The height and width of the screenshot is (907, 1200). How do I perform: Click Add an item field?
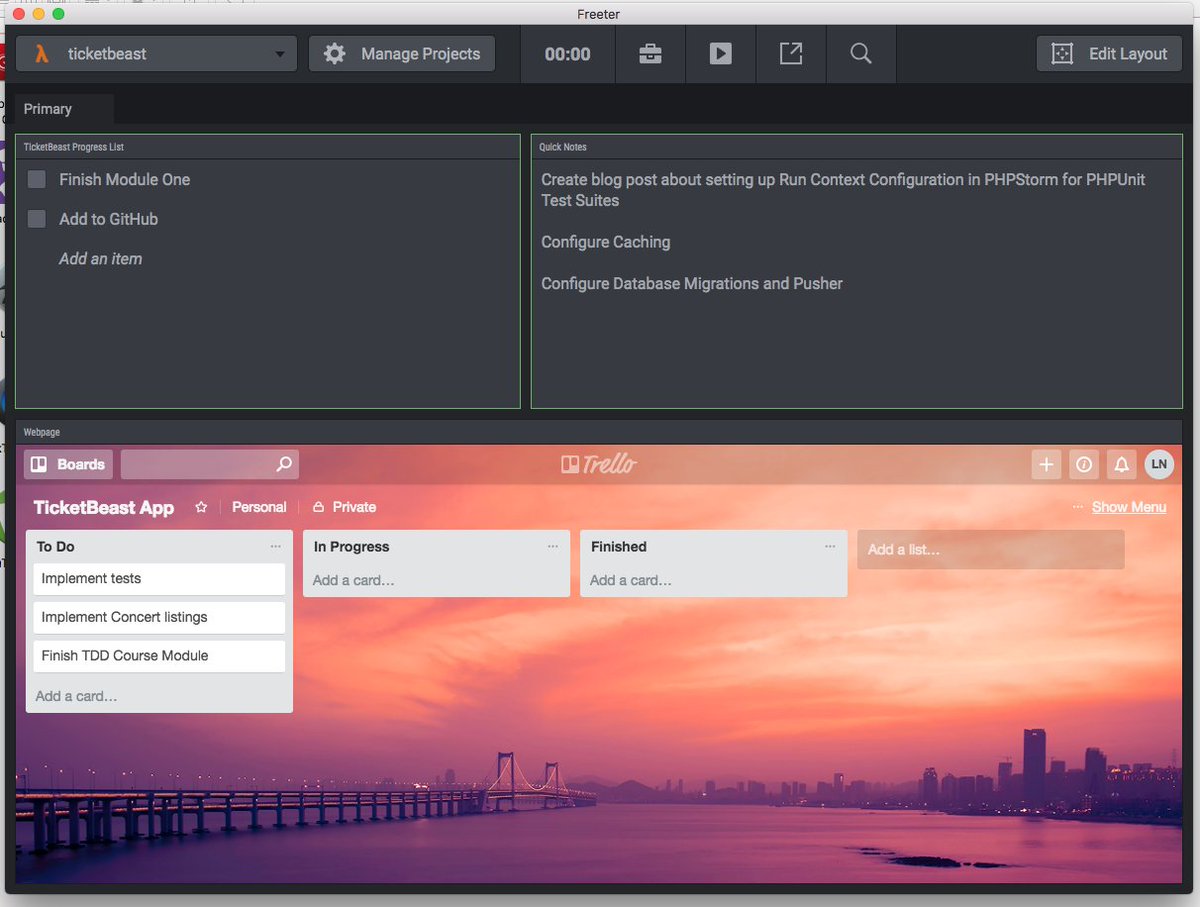click(x=100, y=258)
